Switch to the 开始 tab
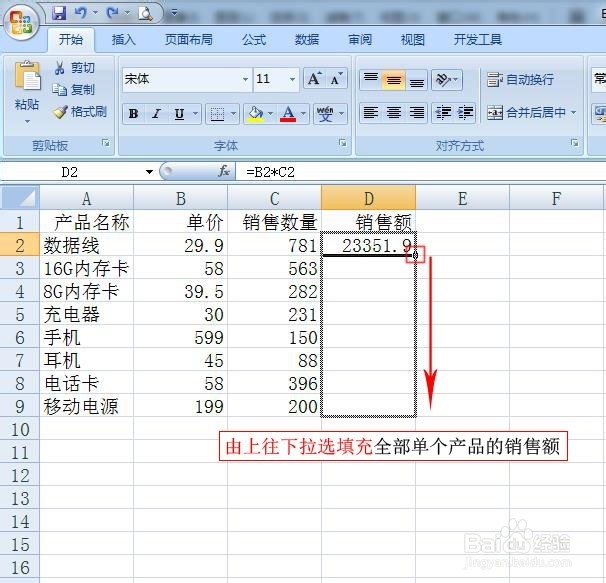Viewport: 606px width, 583px height. pos(71,39)
